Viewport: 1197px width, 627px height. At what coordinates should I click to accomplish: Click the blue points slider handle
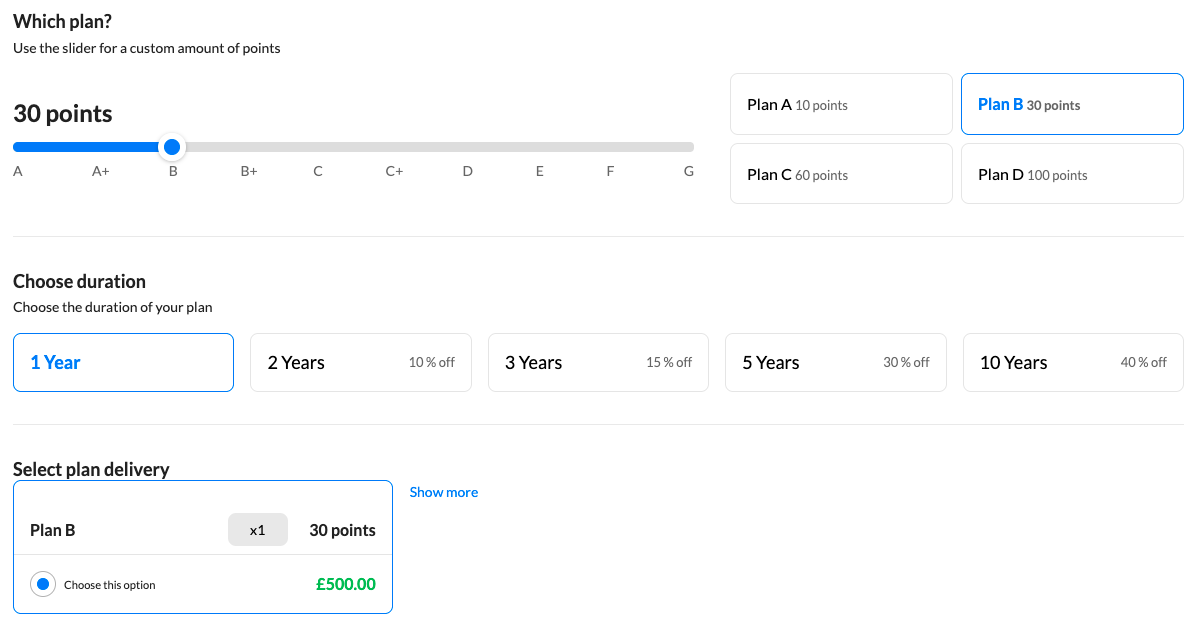(x=172, y=147)
